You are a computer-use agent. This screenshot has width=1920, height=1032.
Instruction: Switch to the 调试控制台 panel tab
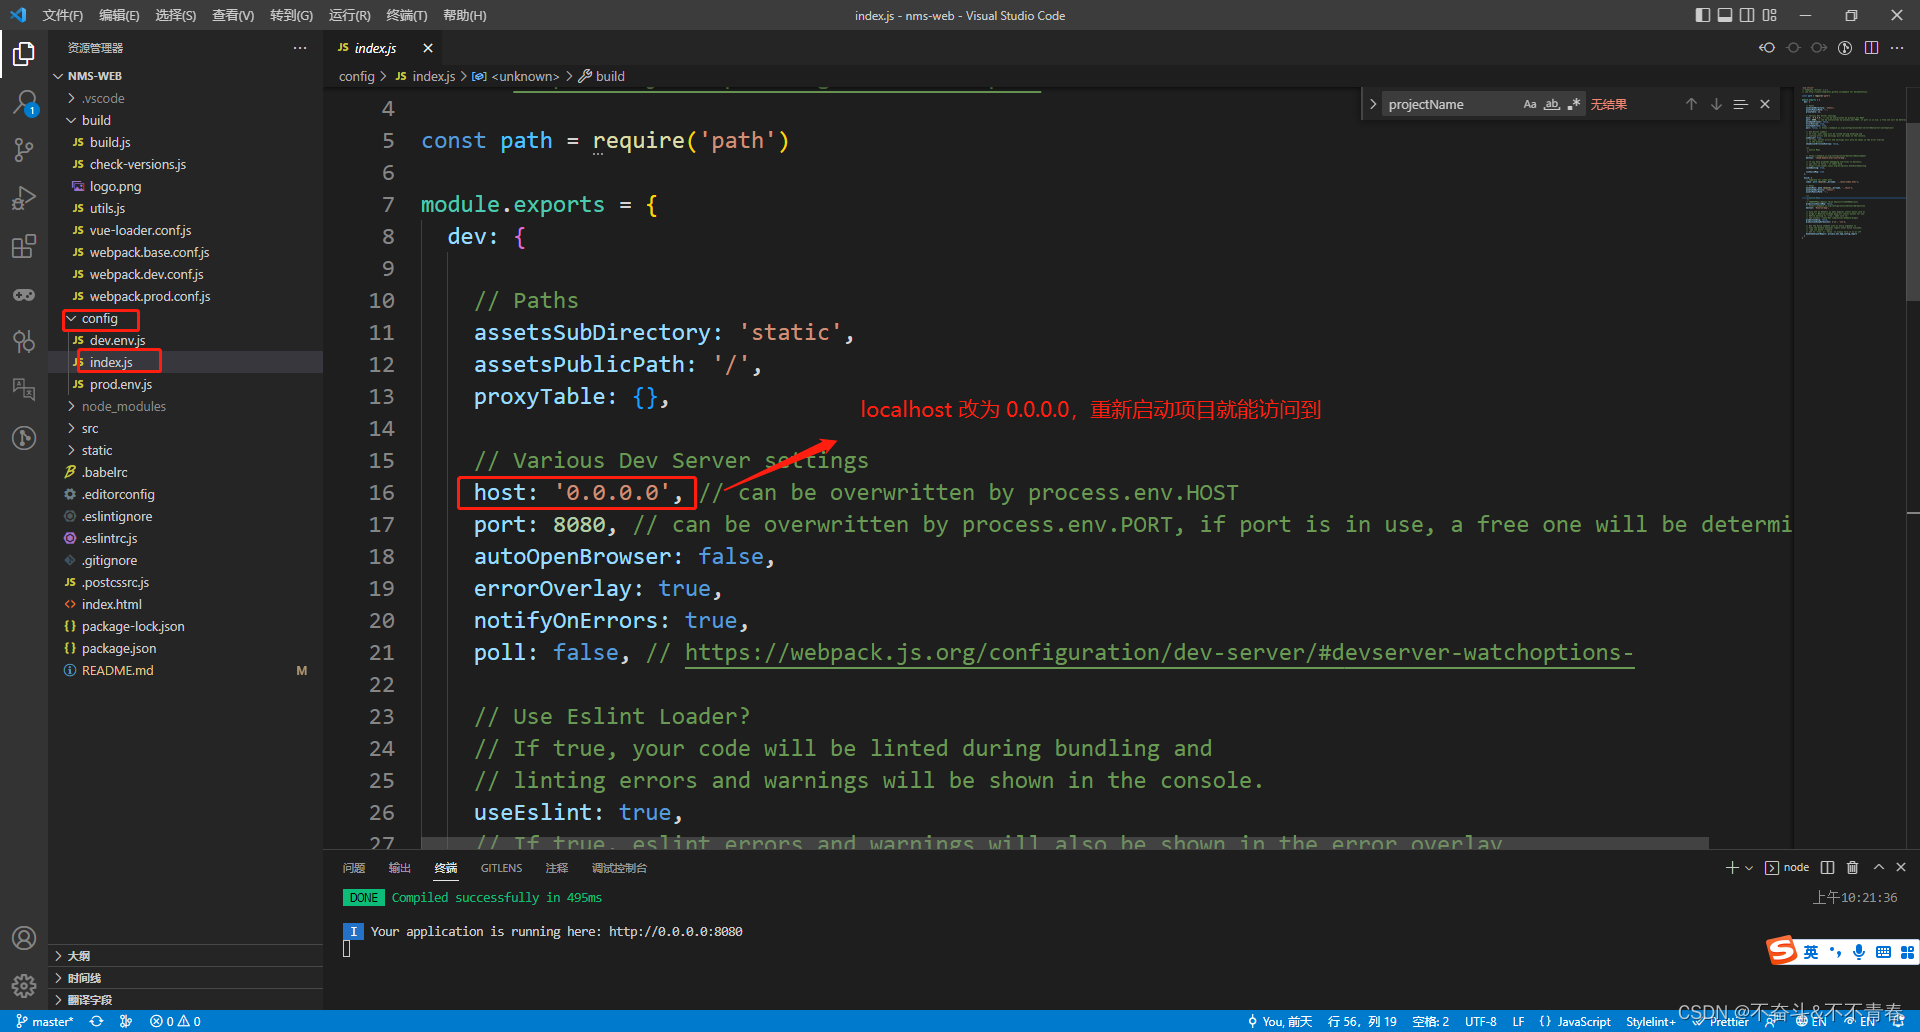pyautogui.click(x=619, y=868)
